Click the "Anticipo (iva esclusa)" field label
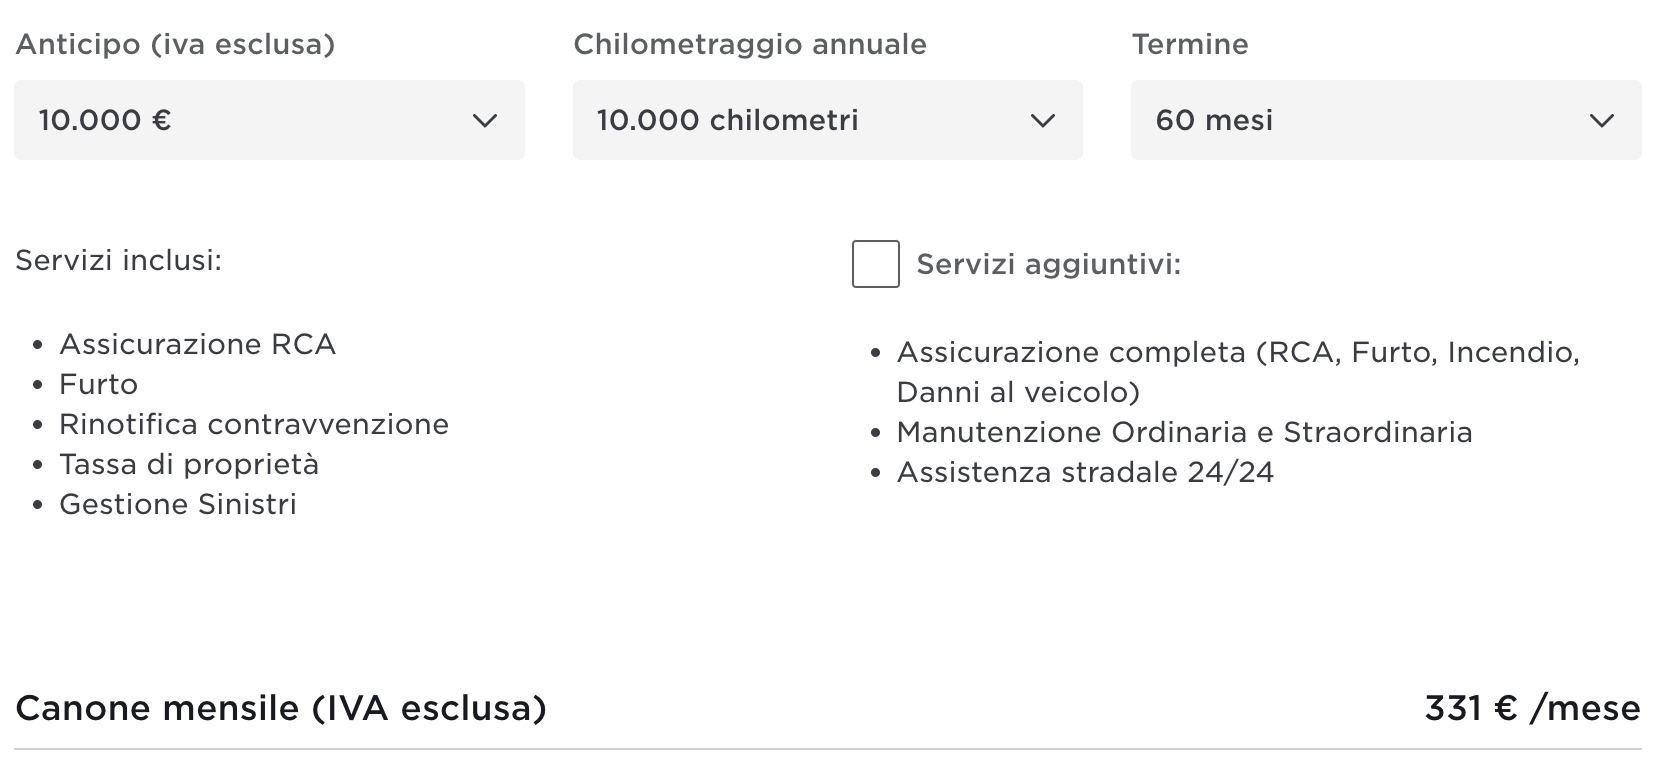This screenshot has height=762, width=1666. point(175,44)
